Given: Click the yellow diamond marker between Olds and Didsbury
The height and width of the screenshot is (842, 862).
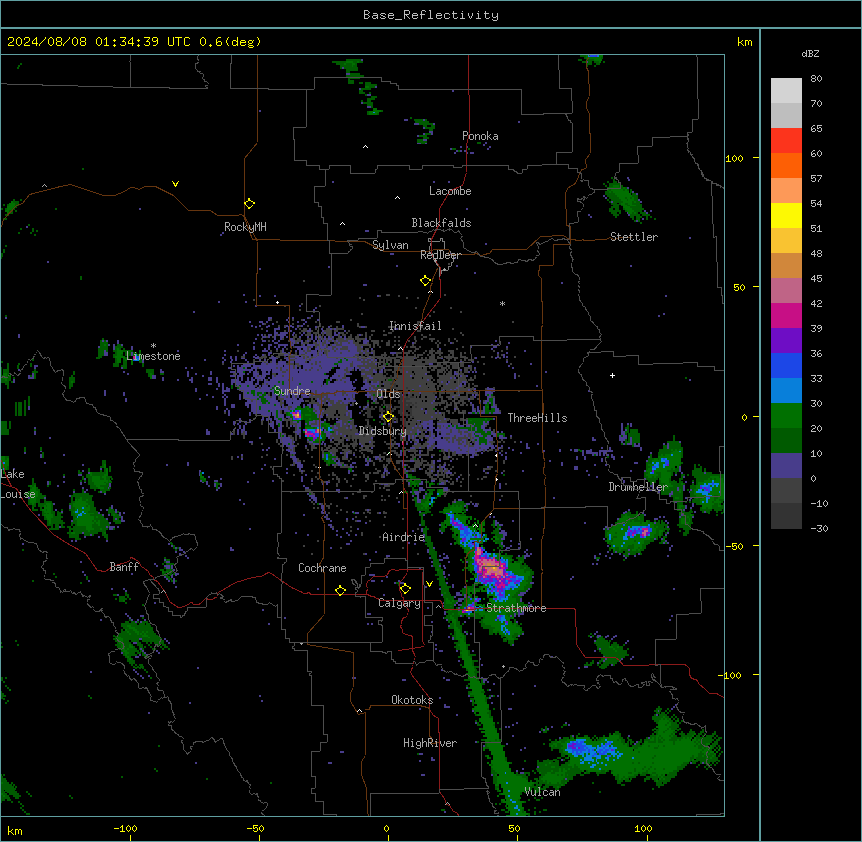Looking at the screenshot, I should coord(388,417).
